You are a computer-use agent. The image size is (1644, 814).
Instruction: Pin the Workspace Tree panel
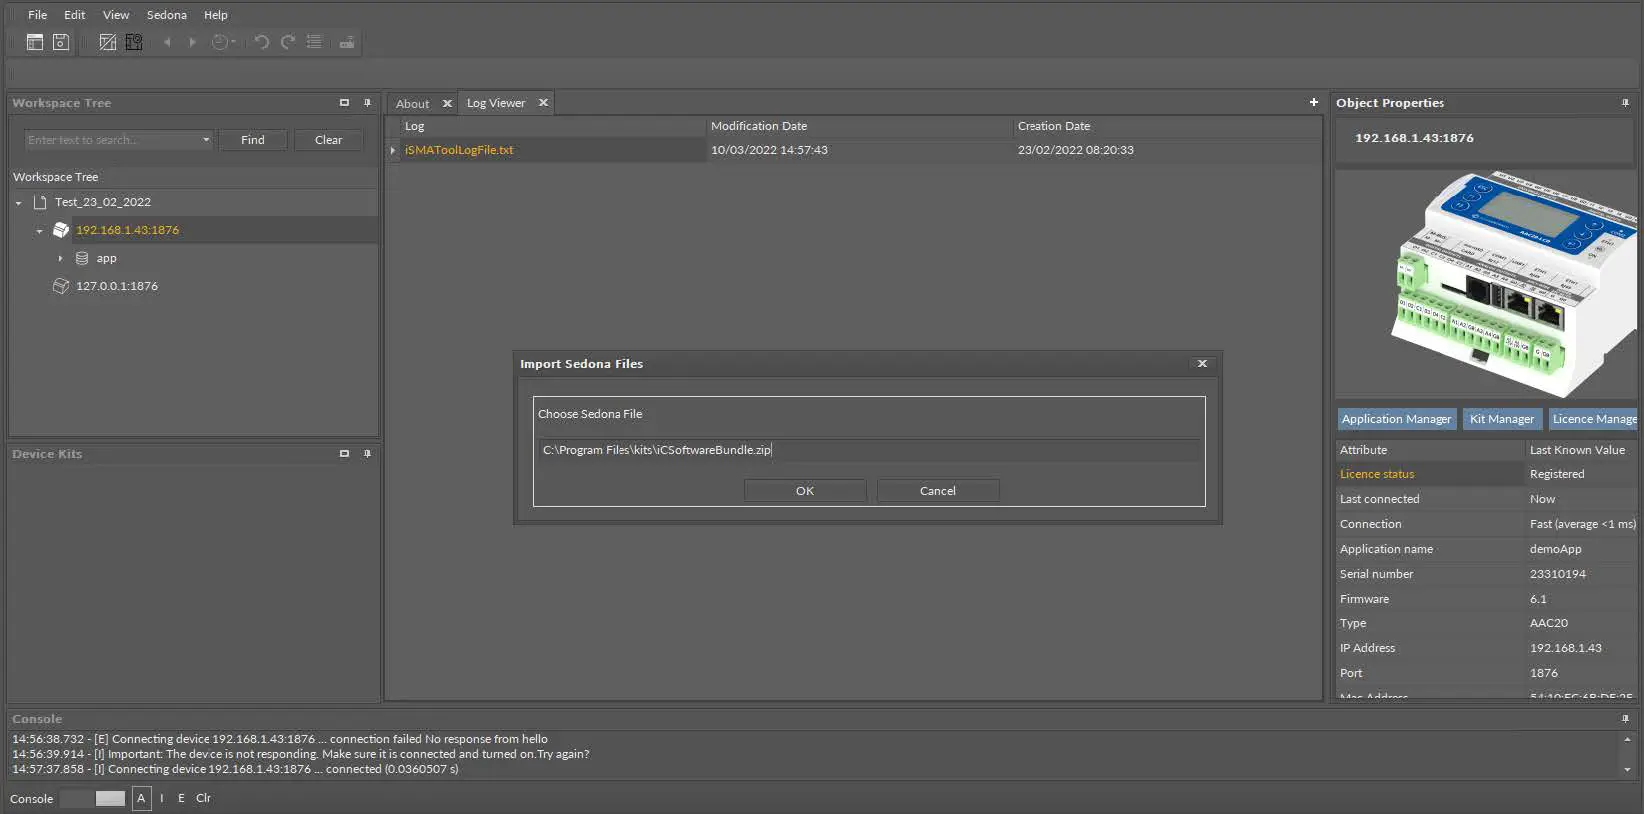pos(367,103)
